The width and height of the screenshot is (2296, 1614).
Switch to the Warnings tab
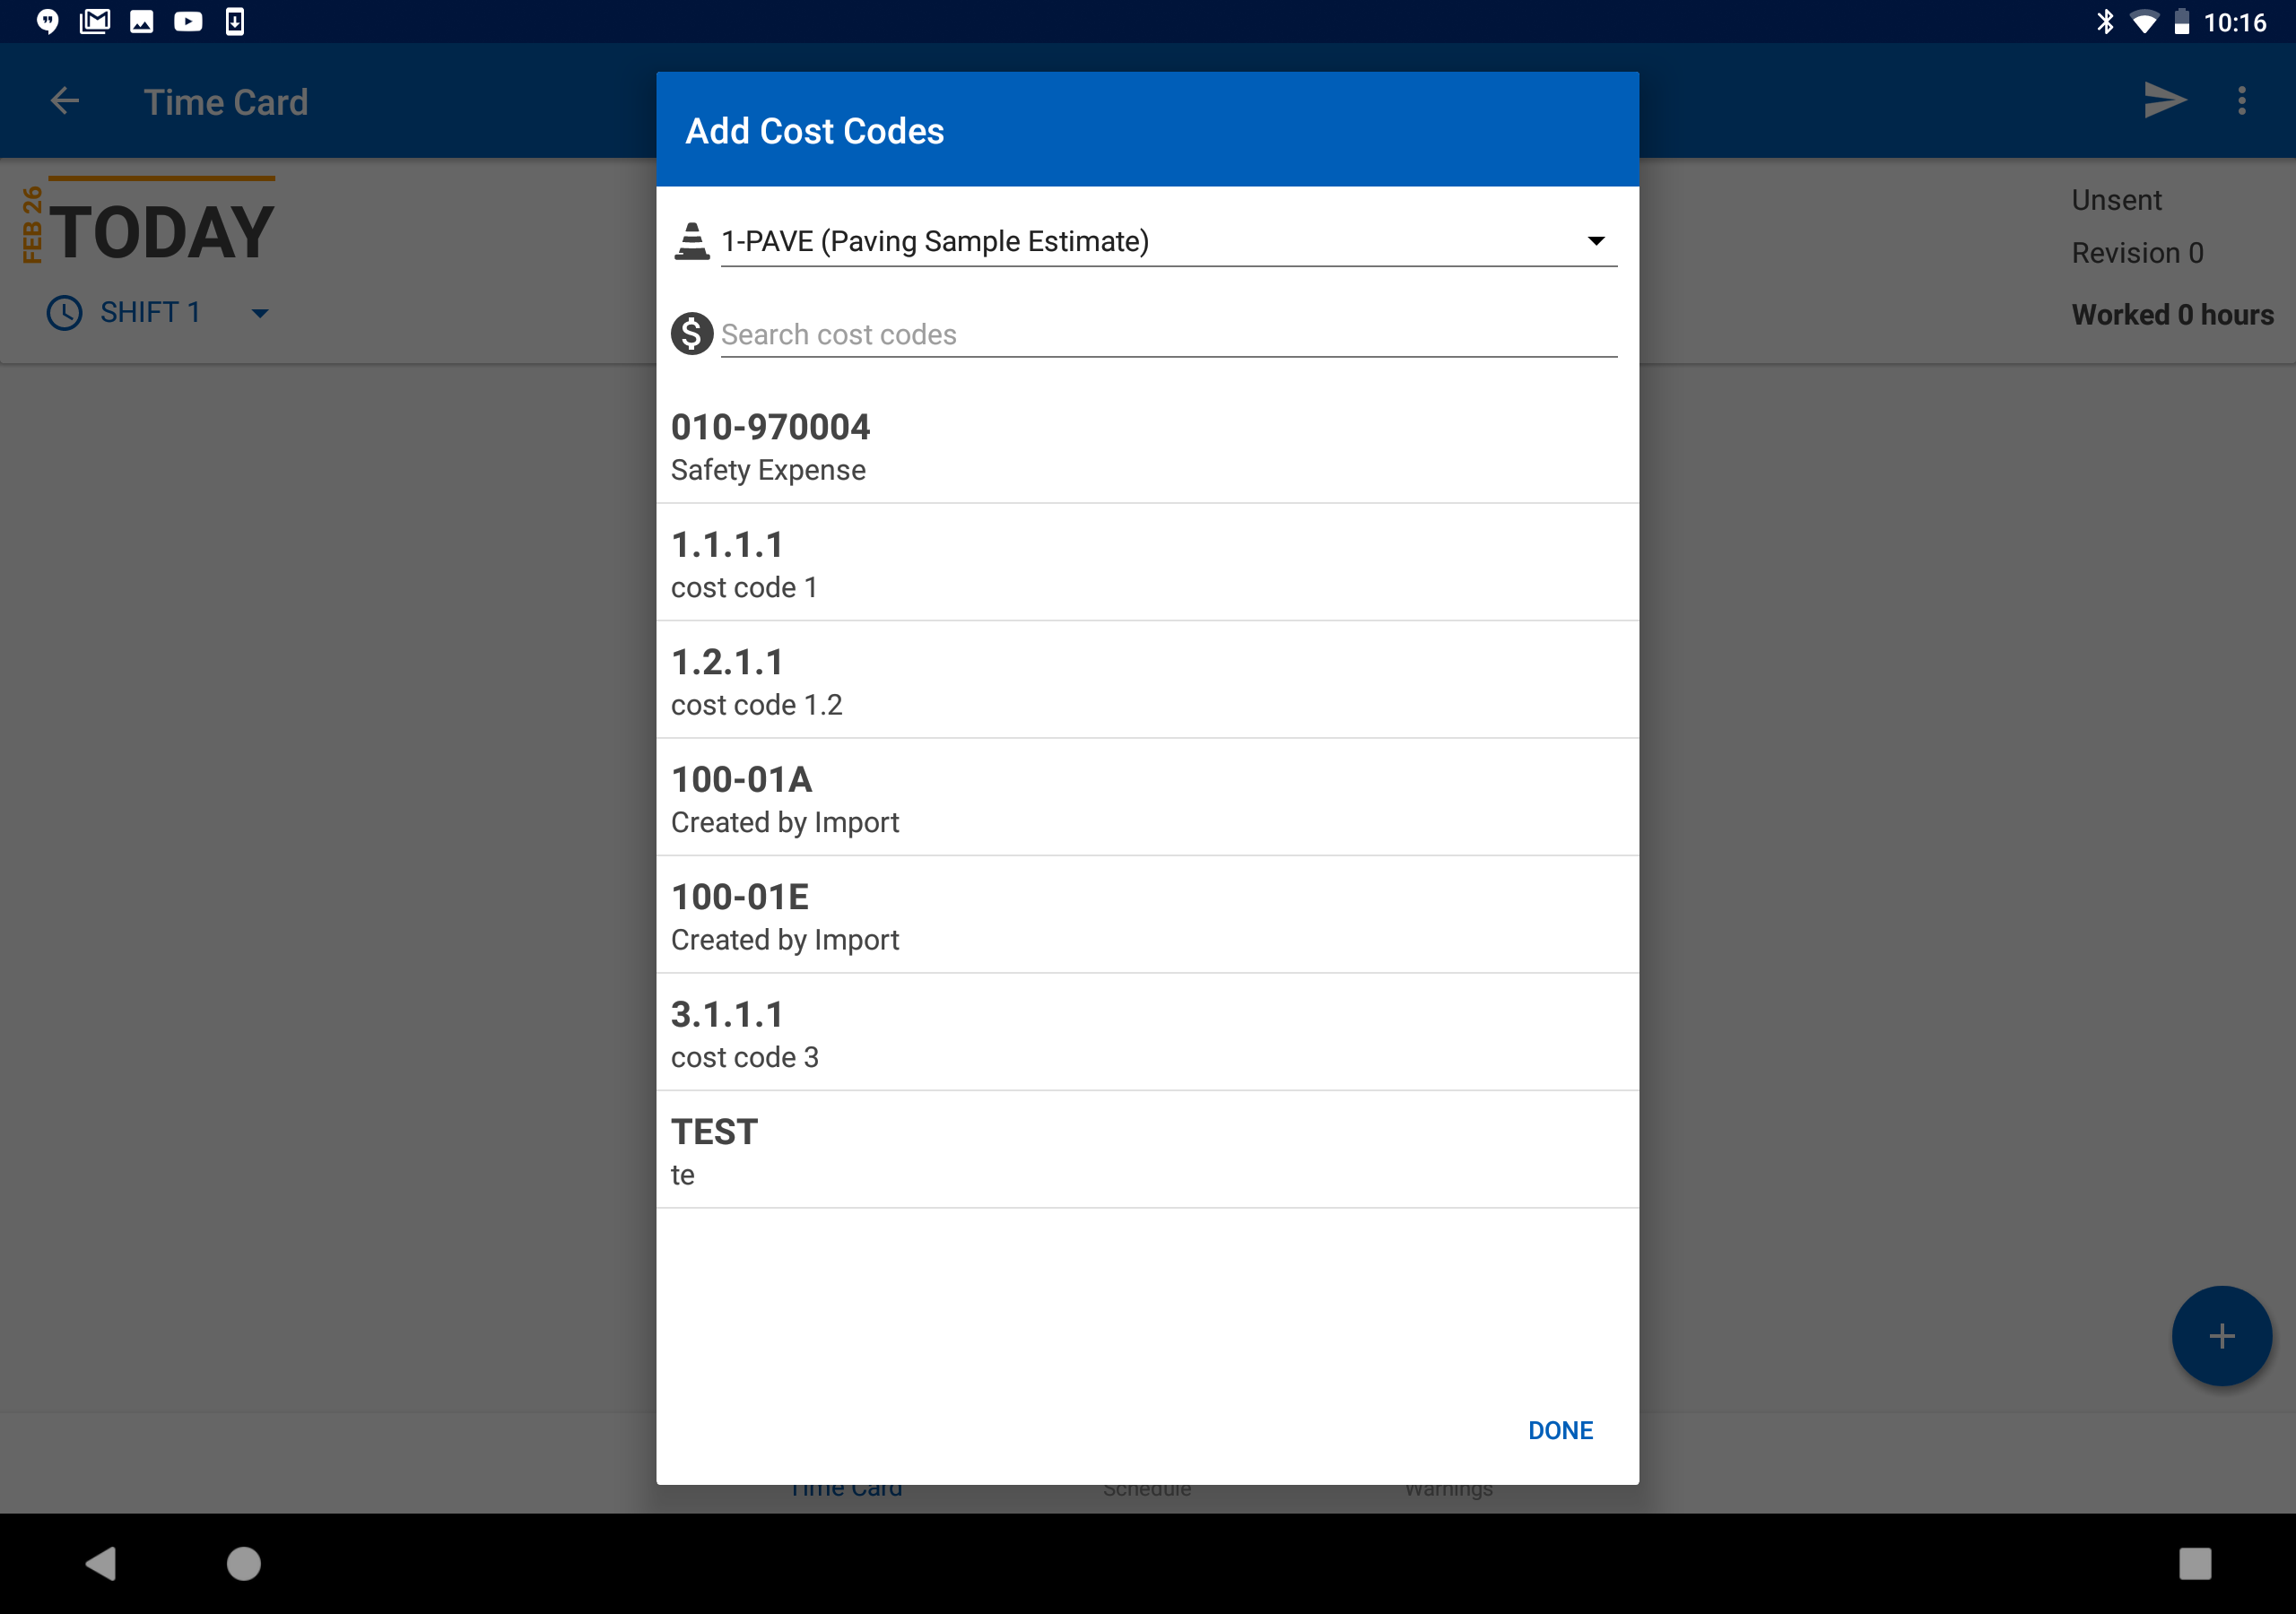(x=1448, y=1489)
